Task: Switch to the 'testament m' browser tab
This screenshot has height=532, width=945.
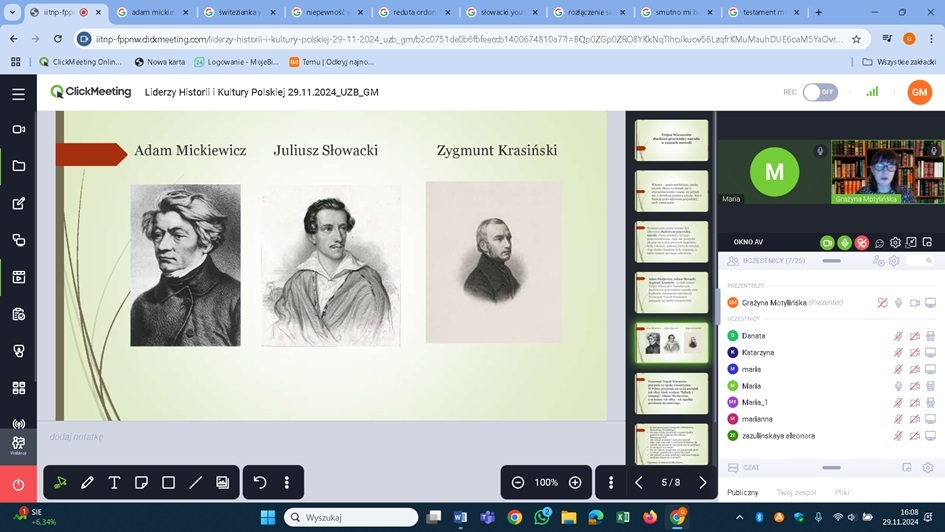Action: pos(764,12)
